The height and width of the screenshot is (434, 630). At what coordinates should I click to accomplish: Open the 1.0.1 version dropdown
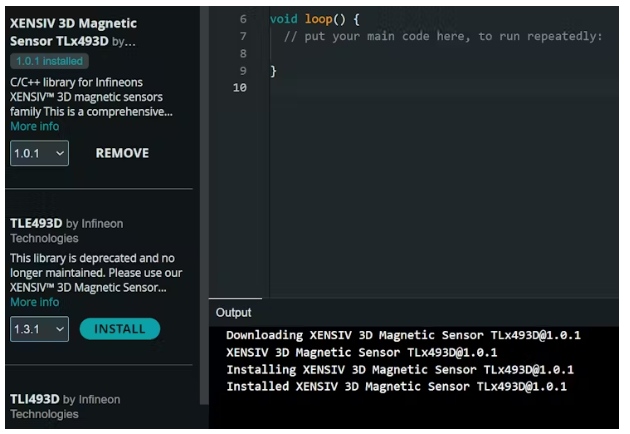[x=39, y=154]
